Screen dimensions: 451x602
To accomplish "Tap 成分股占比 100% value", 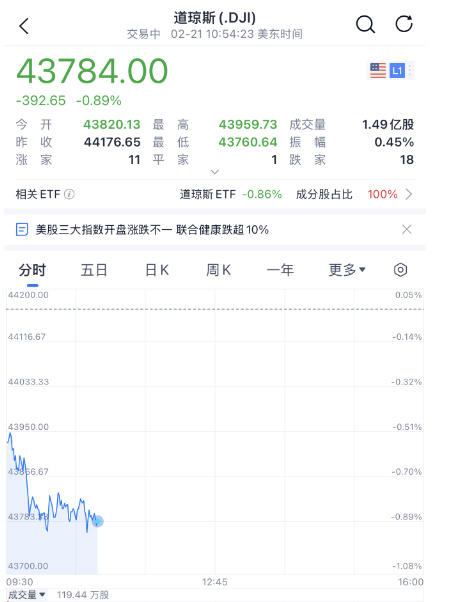I will point(382,194).
